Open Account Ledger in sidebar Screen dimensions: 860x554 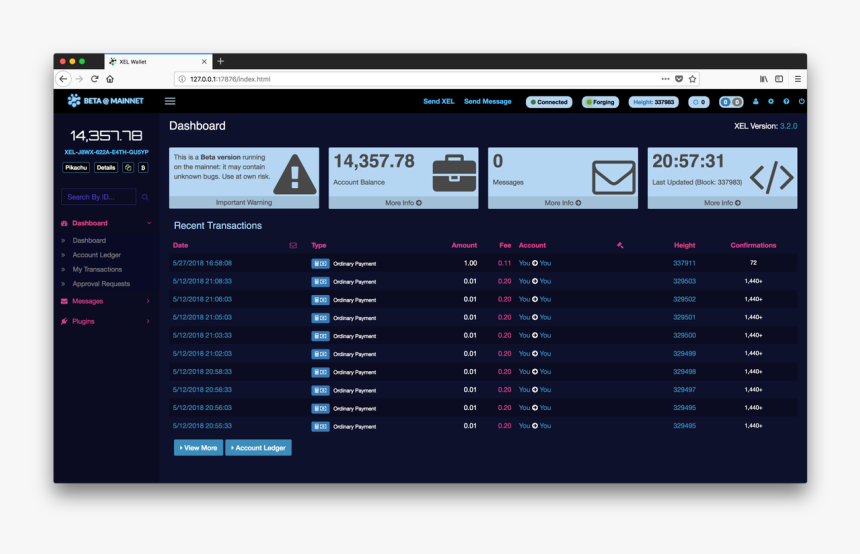point(97,255)
